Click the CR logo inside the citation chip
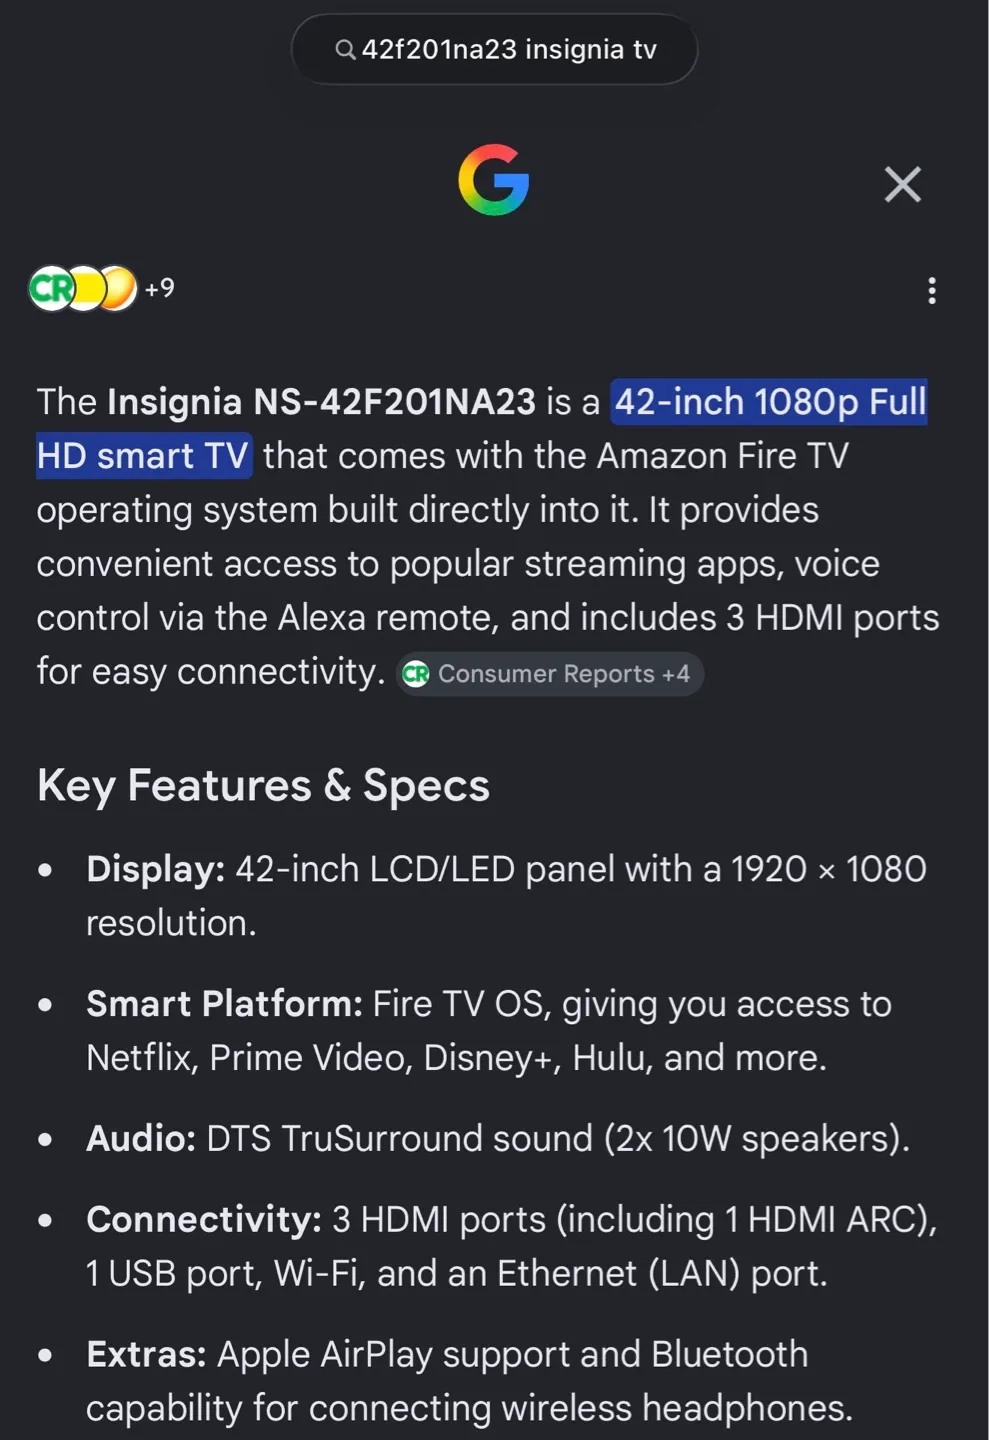 click(x=416, y=675)
